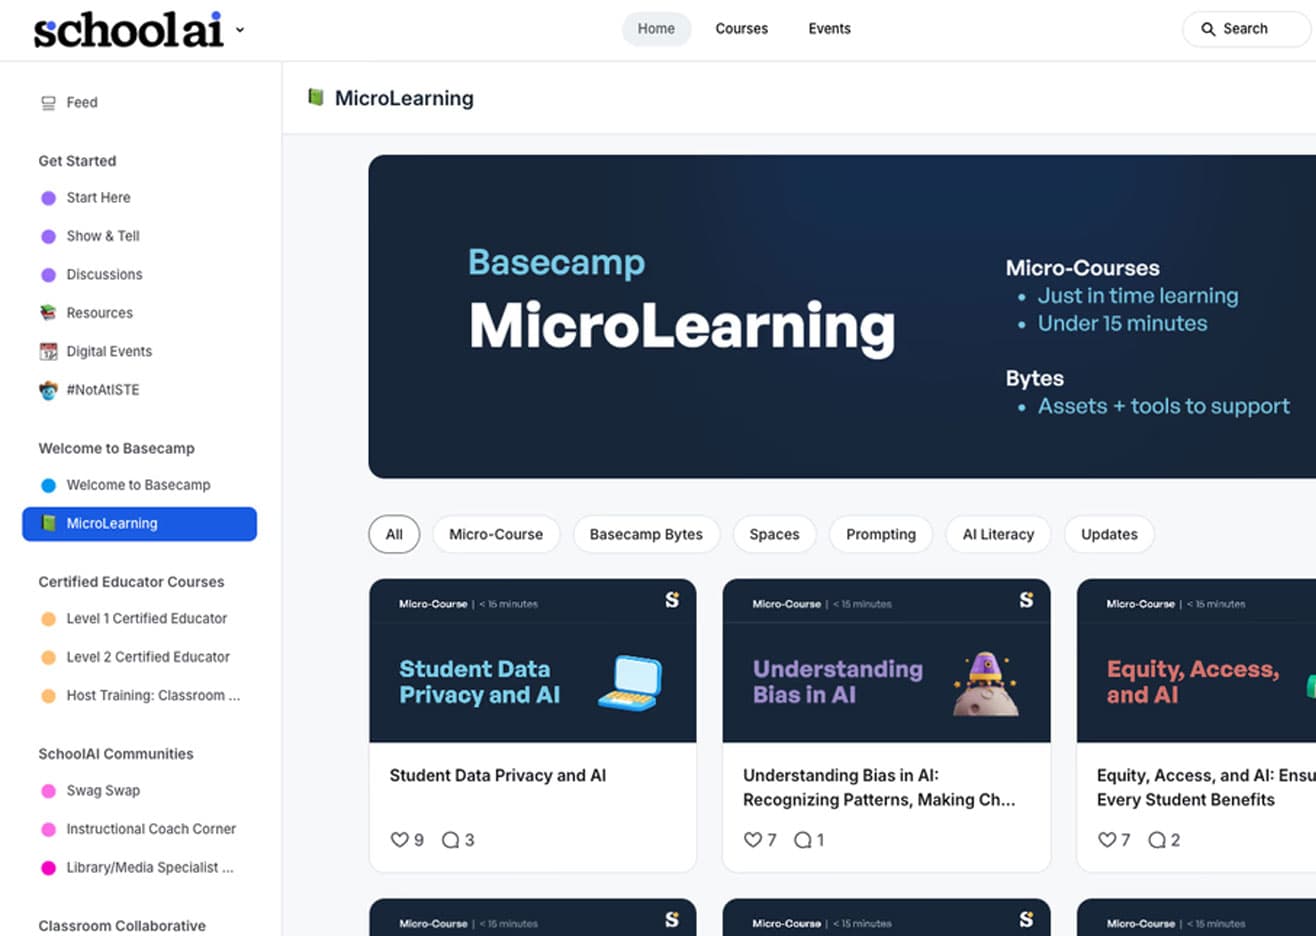
Task: Click the Resources books icon
Action: 48,313
